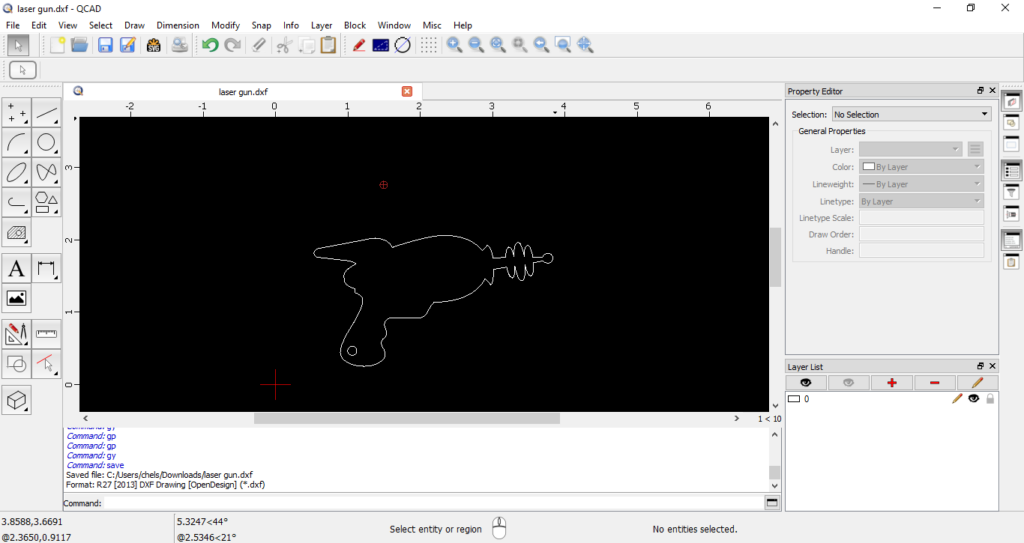The width and height of the screenshot is (1024, 543).
Task: Select the Text tool (A icon)
Action: [17, 269]
